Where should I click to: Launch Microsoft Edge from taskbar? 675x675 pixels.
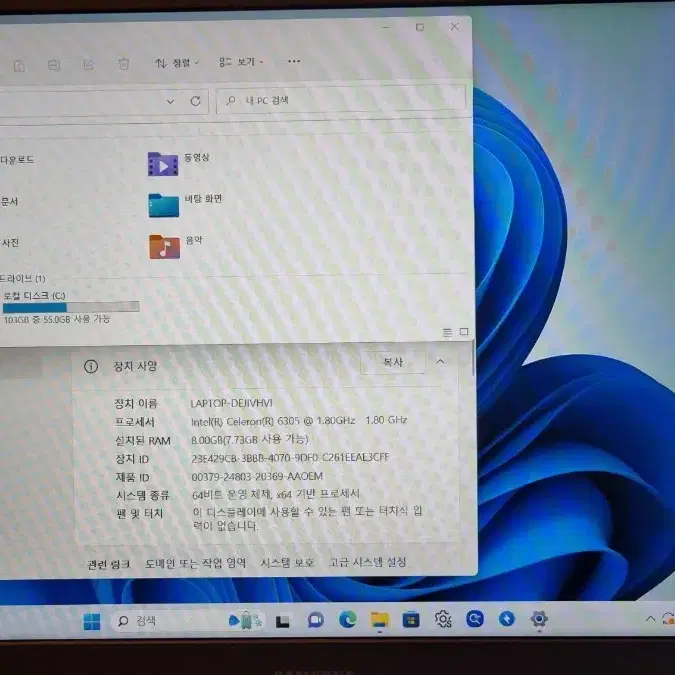[x=348, y=619]
